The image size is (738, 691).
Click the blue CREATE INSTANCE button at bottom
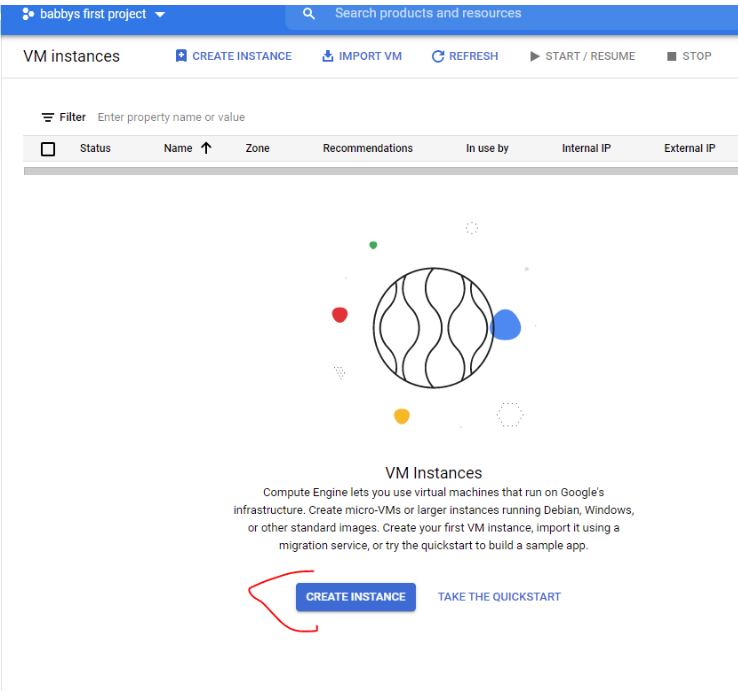click(356, 597)
